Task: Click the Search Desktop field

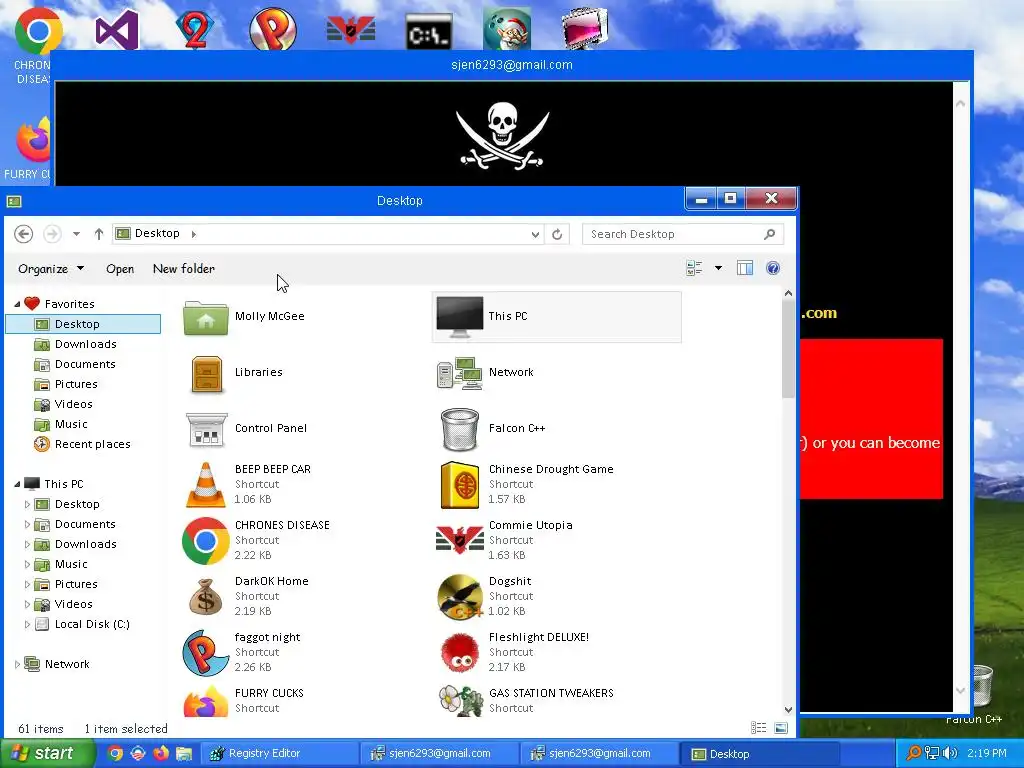Action: click(682, 234)
